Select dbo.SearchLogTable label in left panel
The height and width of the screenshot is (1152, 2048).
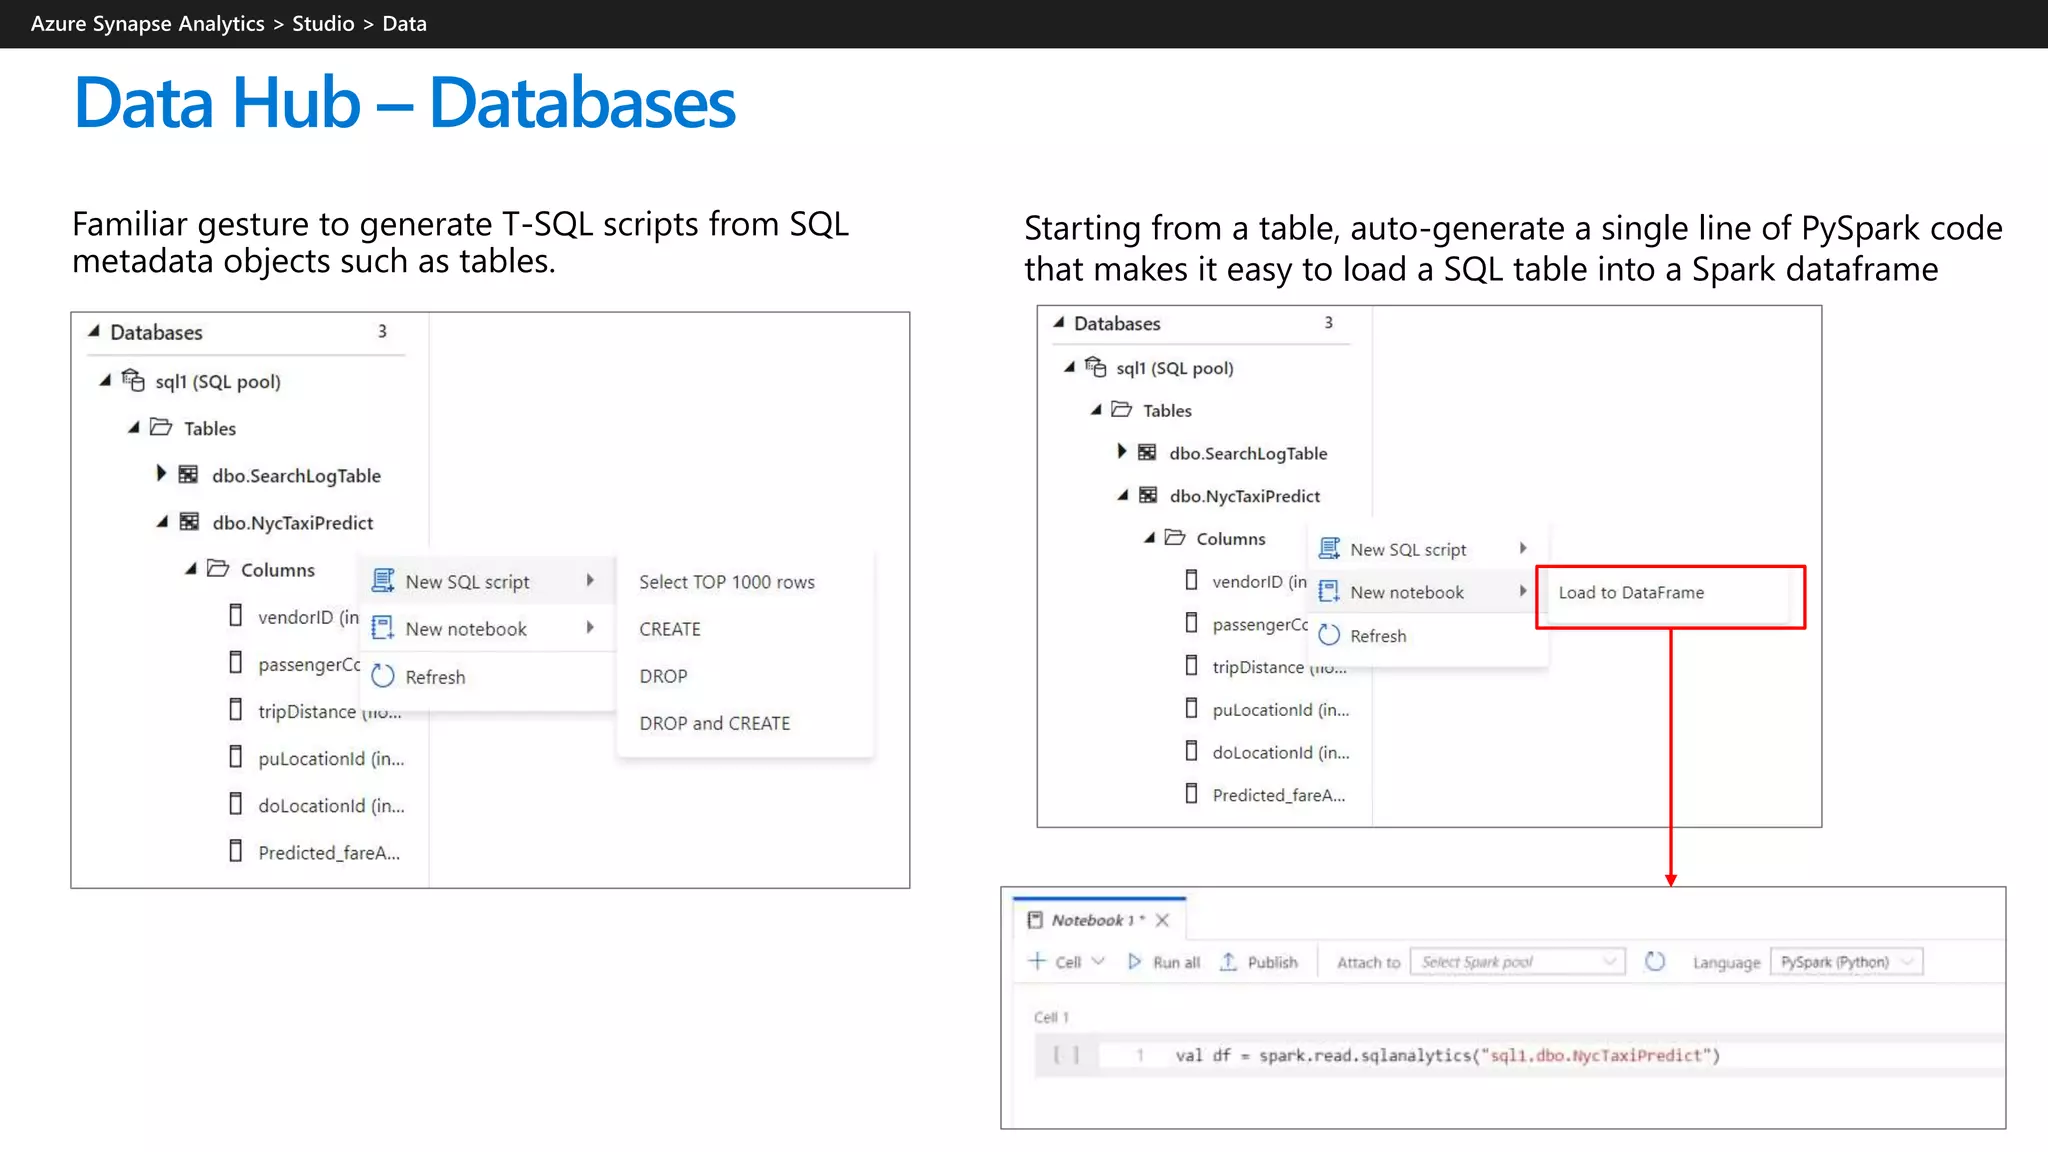pyautogui.click(x=296, y=476)
